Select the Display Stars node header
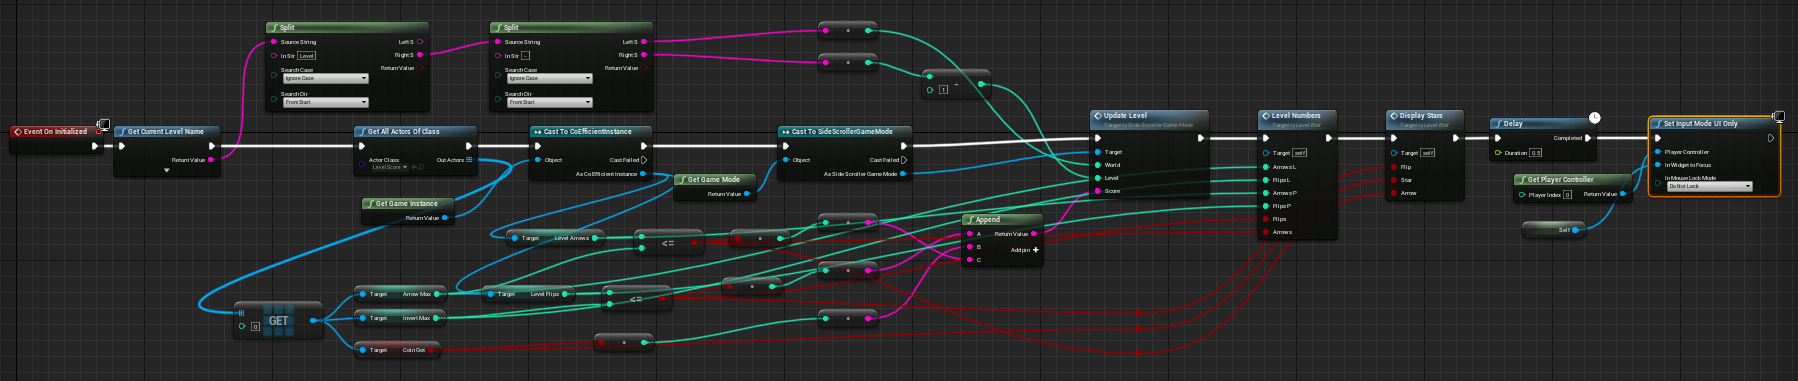This screenshot has height=381, width=1798. [1424, 118]
